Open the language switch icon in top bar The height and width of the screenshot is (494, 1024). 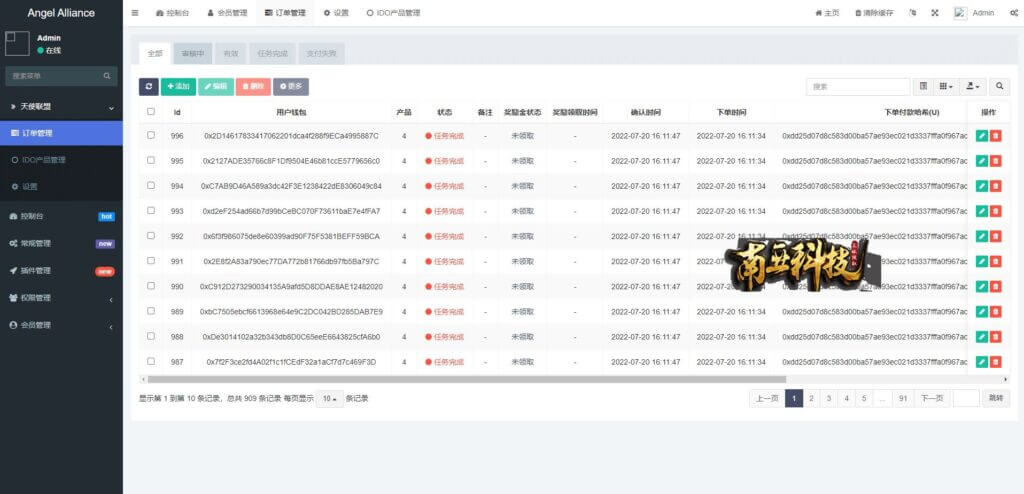(x=913, y=13)
